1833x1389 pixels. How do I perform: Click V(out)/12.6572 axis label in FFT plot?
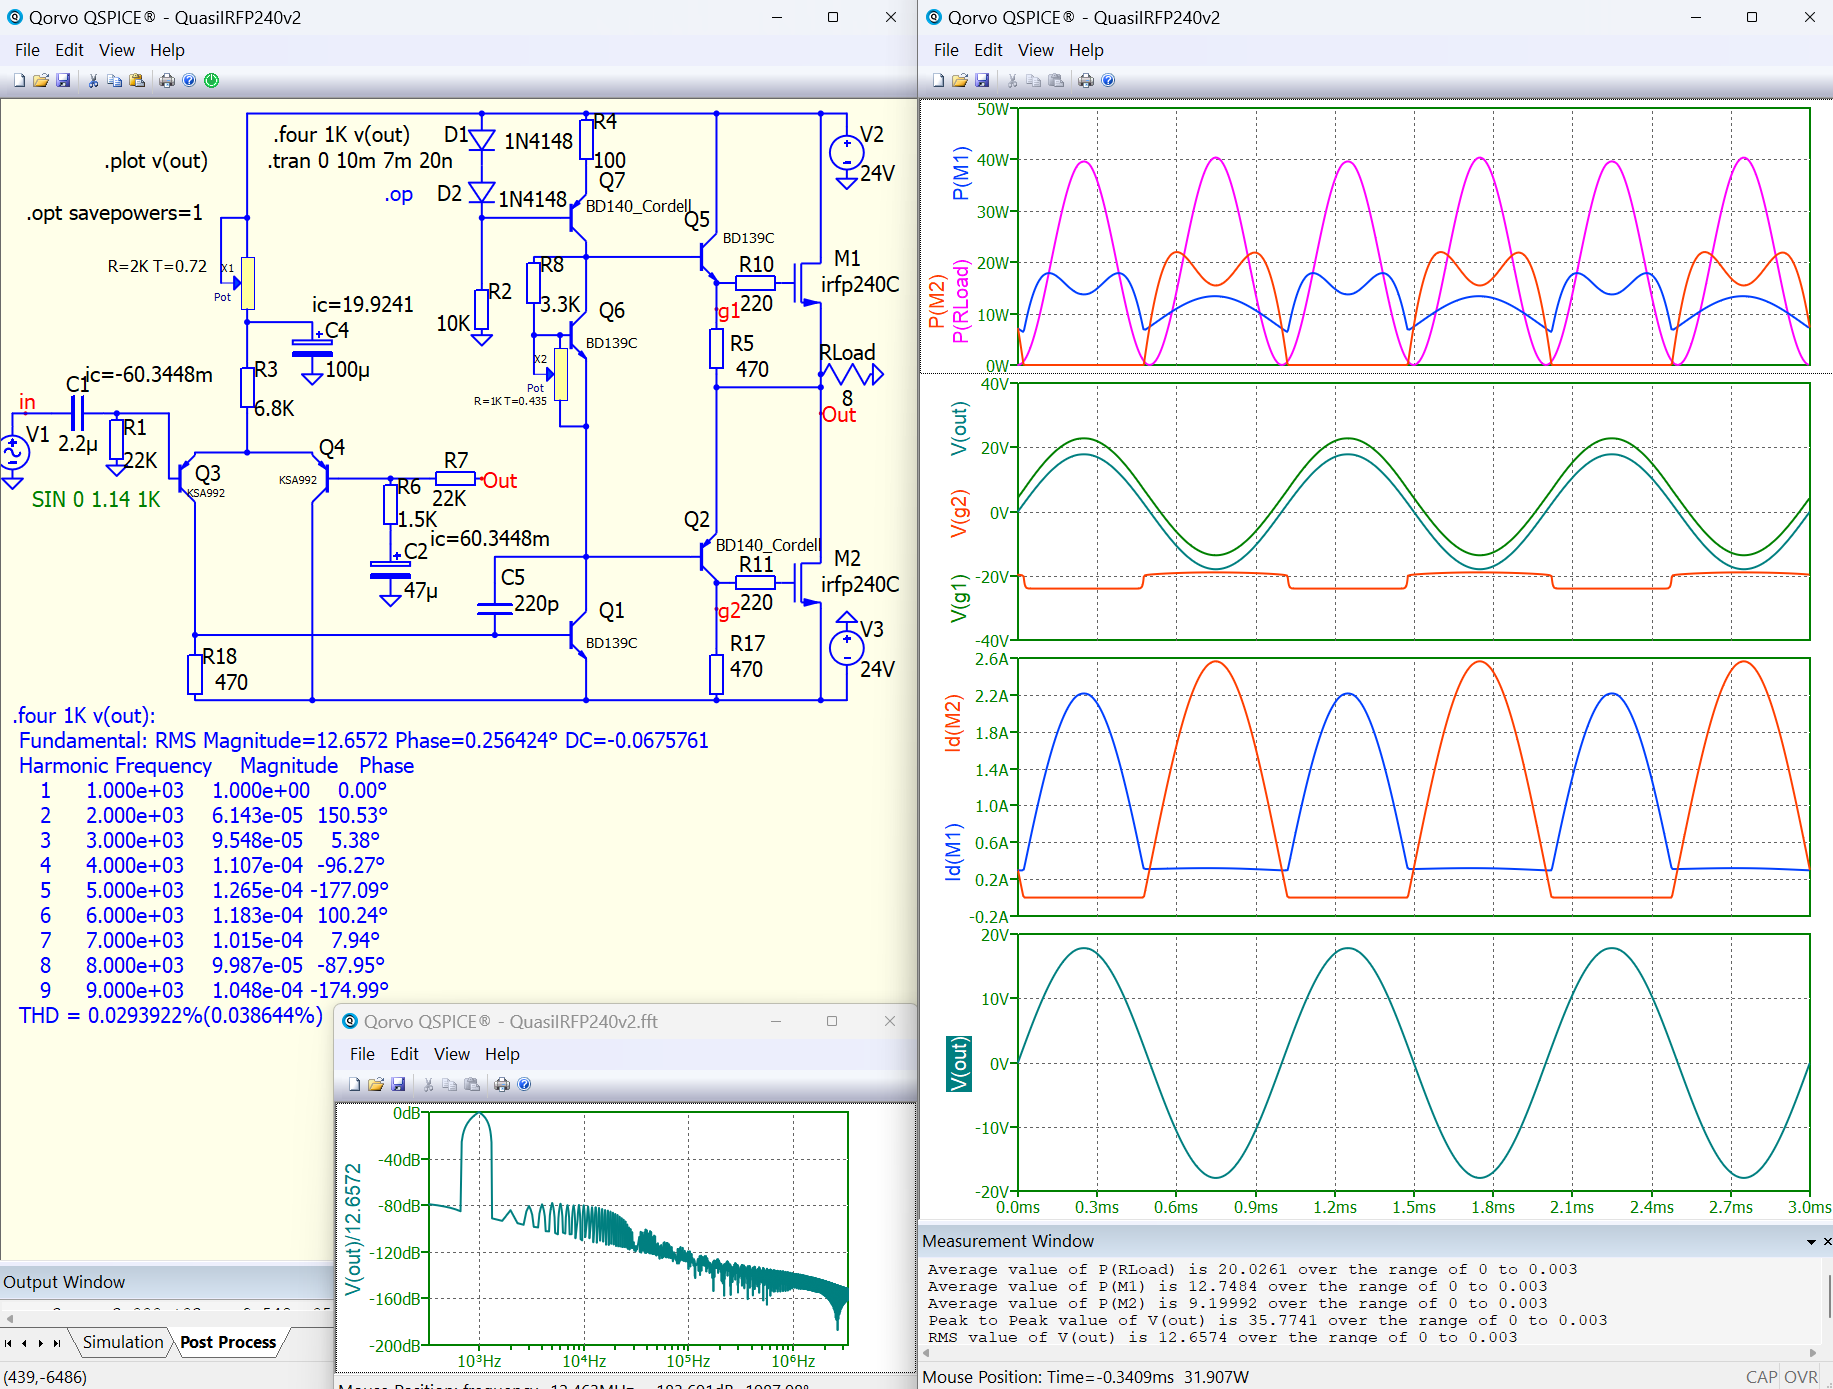pos(352,1229)
